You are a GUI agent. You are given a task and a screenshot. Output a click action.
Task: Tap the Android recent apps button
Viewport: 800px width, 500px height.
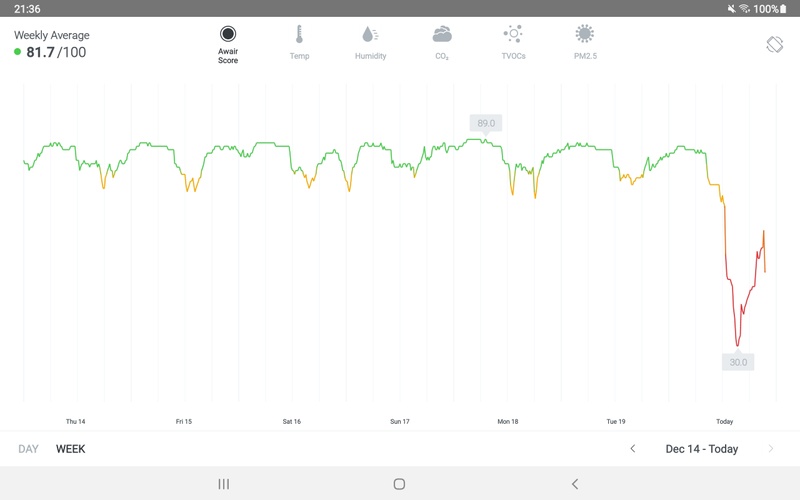coord(223,484)
